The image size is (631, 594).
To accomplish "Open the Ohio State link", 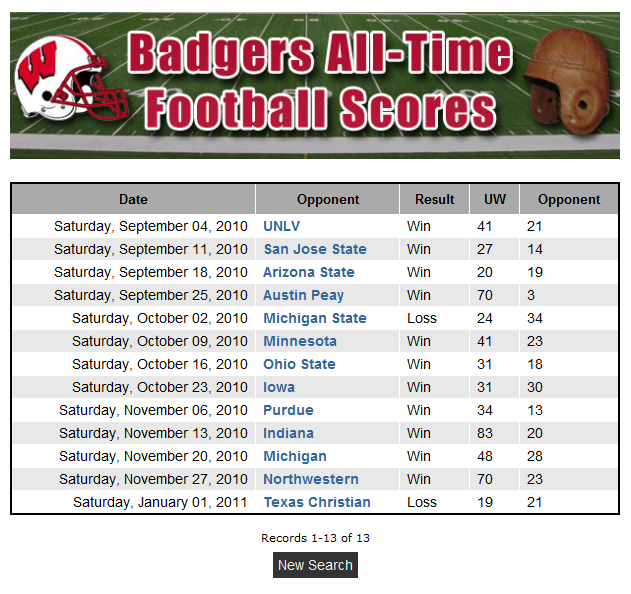I will tap(299, 364).
